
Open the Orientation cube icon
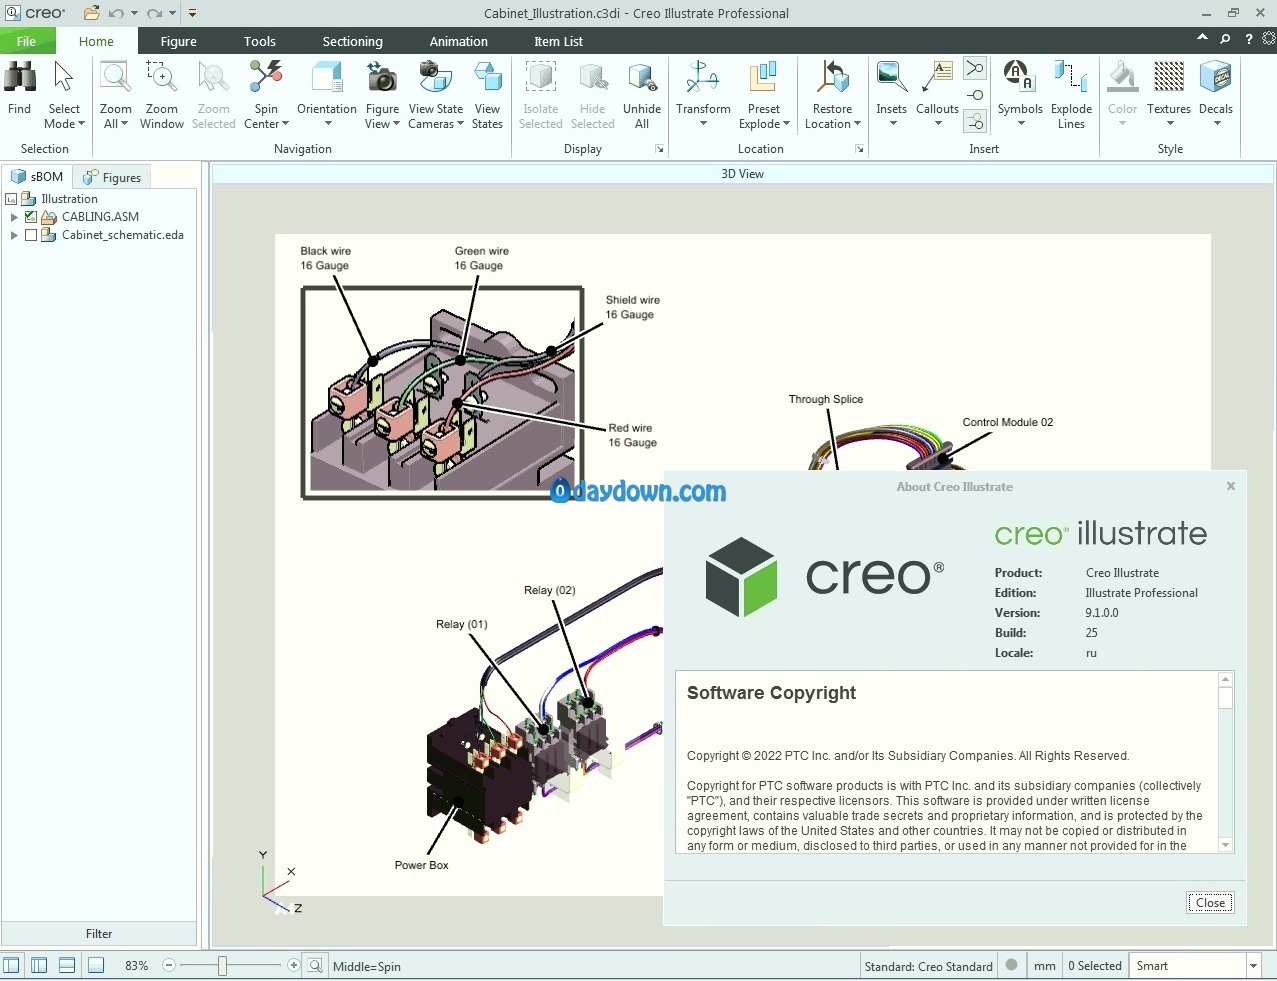pos(327,77)
